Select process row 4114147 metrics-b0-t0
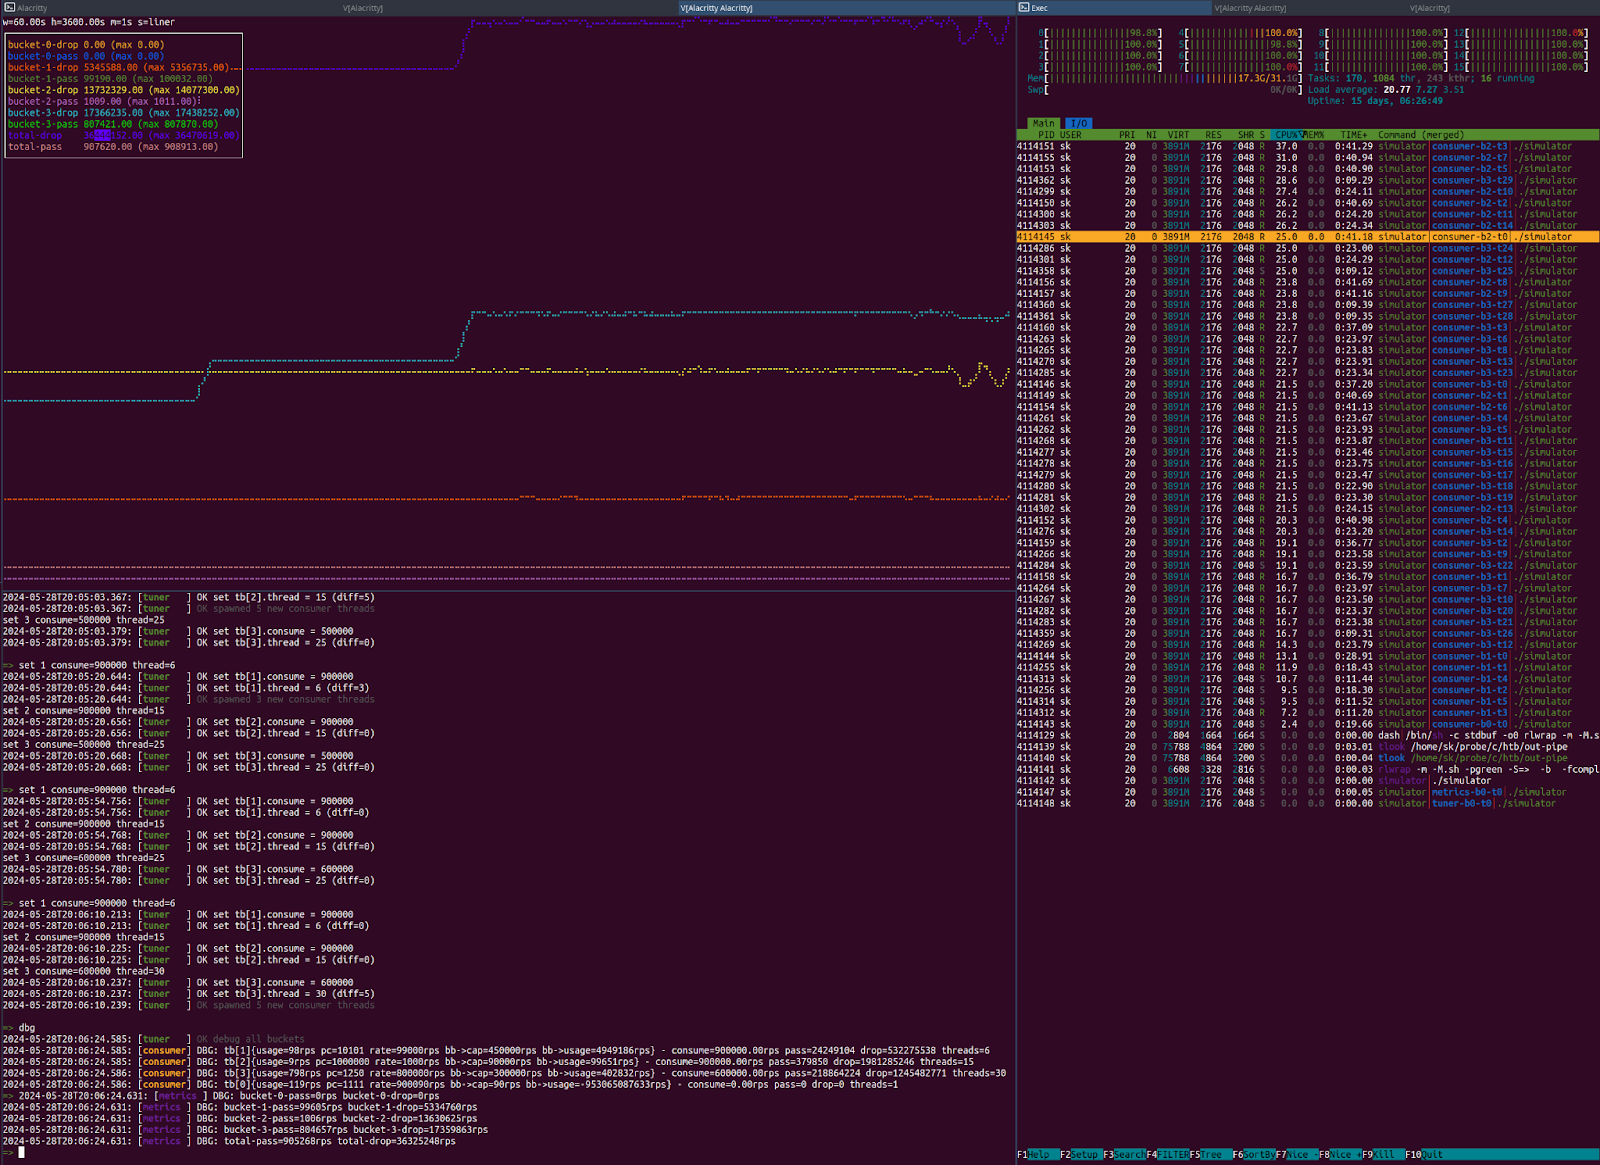 pyautogui.click(x=1308, y=792)
